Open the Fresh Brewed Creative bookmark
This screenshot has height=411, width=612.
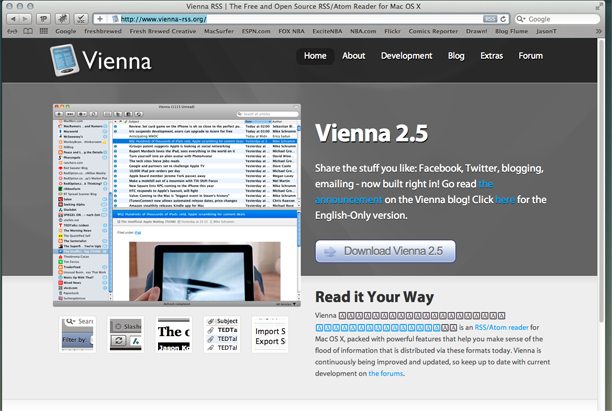coord(163,31)
